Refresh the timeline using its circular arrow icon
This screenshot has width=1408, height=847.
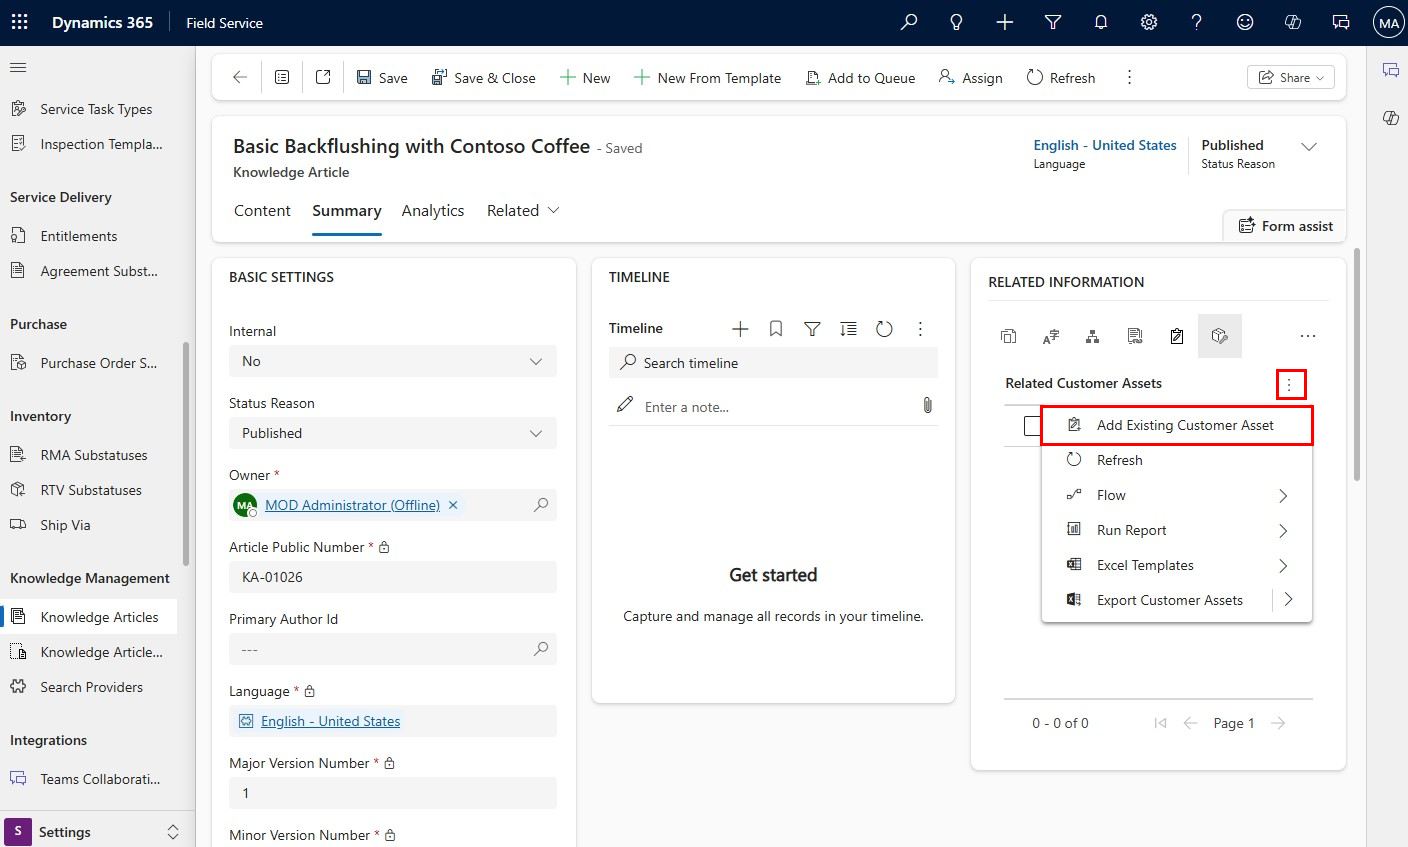(x=884, y=329)
